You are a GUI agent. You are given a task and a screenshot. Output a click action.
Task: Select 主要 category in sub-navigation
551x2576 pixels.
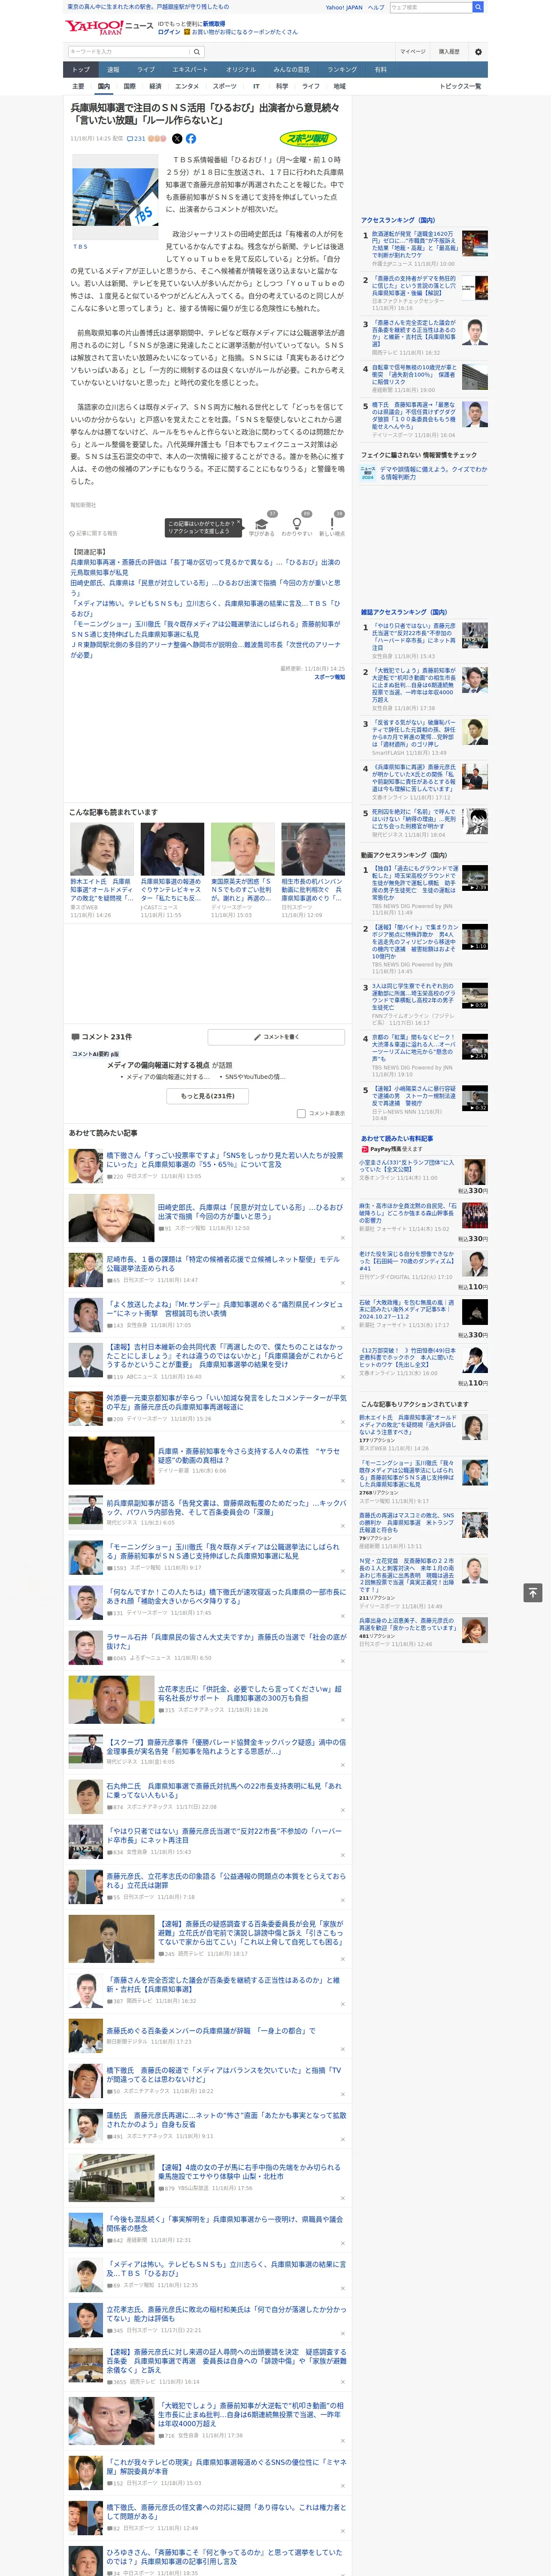pos(78,86)
